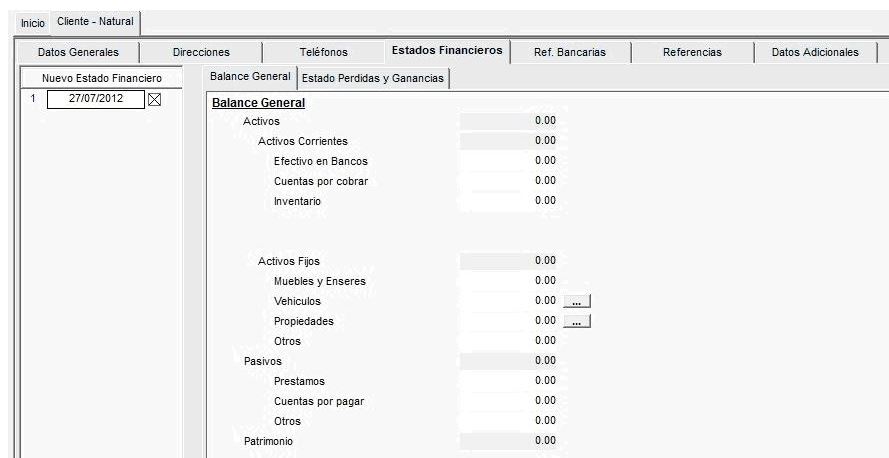Edit the Inventario amount field
The width and height of the screenshot is (889, 458).
click(509, 201)
